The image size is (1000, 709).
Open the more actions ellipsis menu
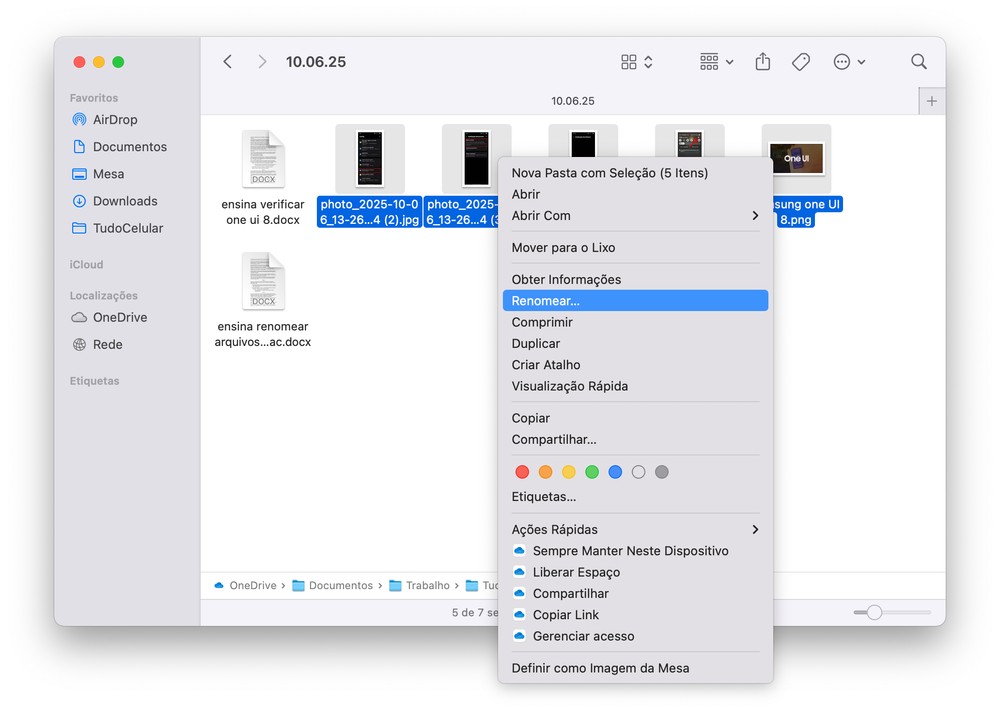tap(849, 62)
